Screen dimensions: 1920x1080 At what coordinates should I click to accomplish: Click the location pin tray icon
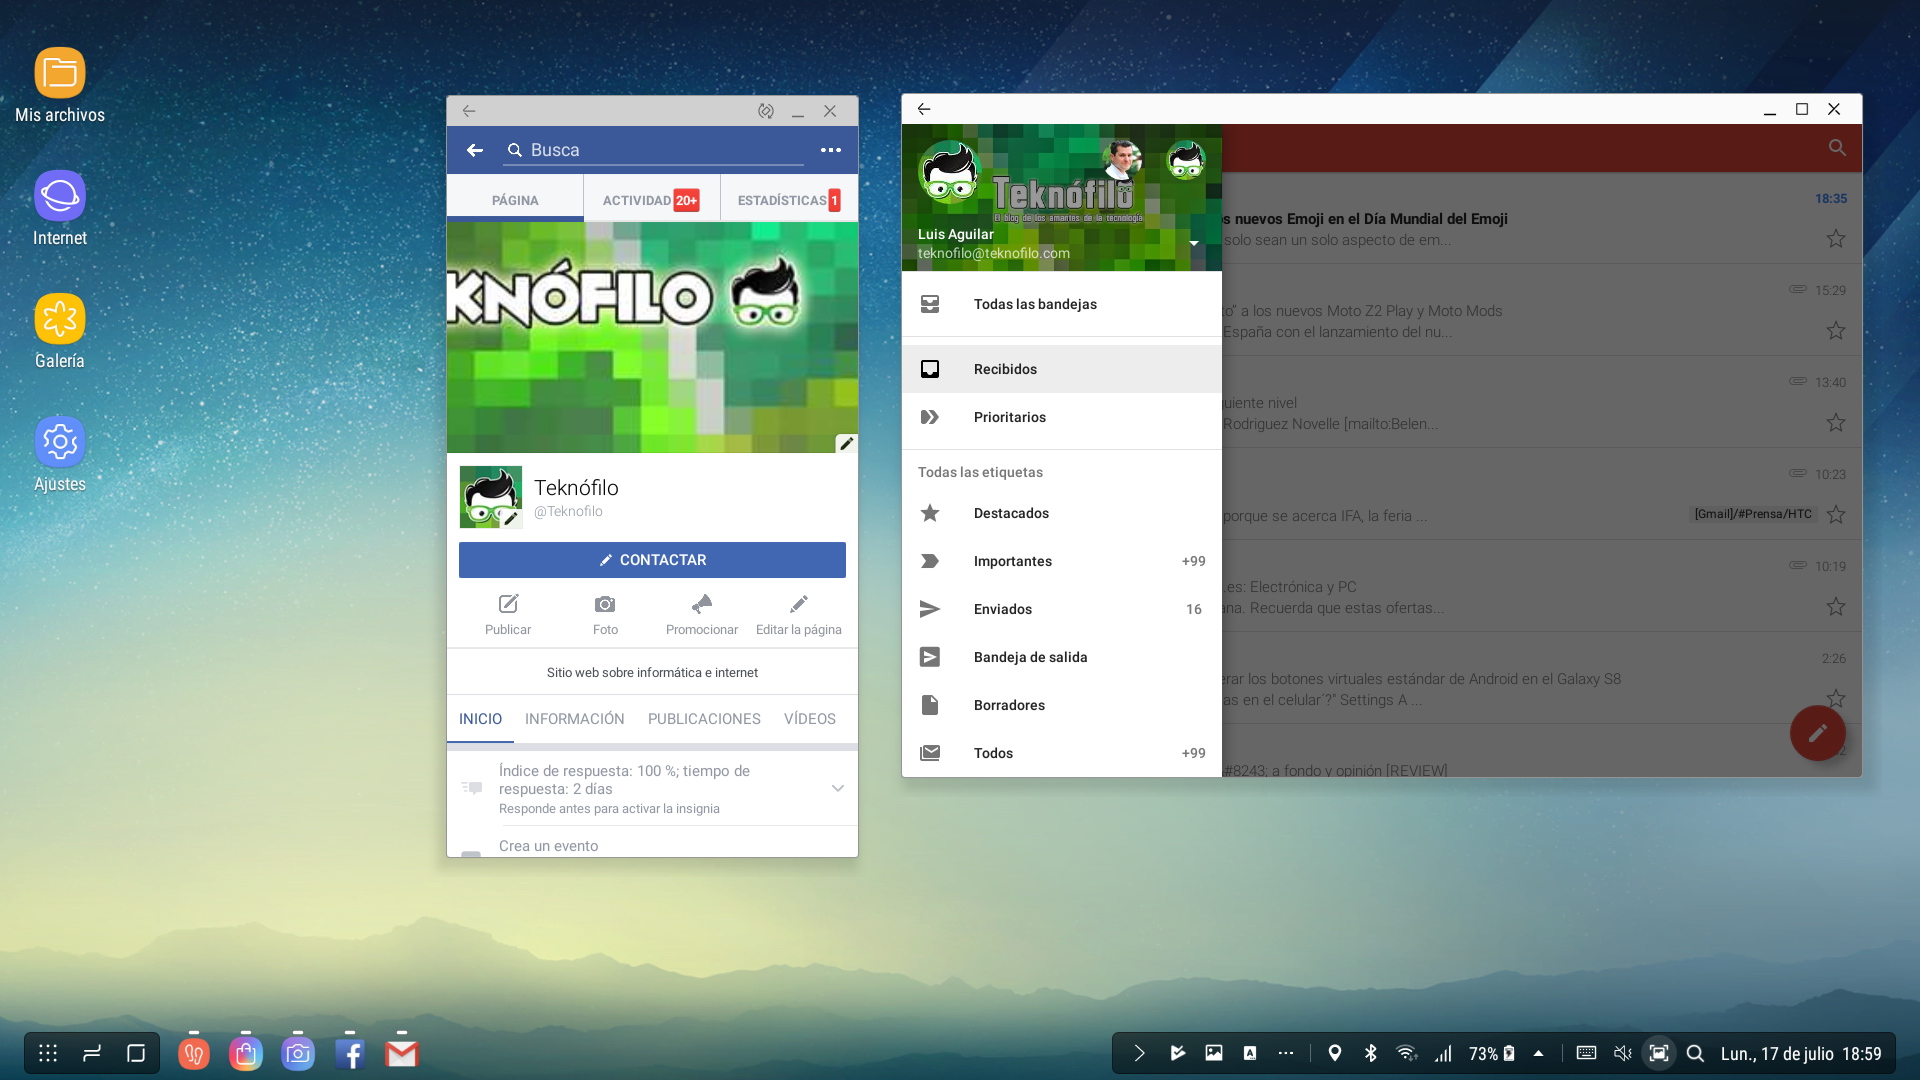tap(1334, 1053)
